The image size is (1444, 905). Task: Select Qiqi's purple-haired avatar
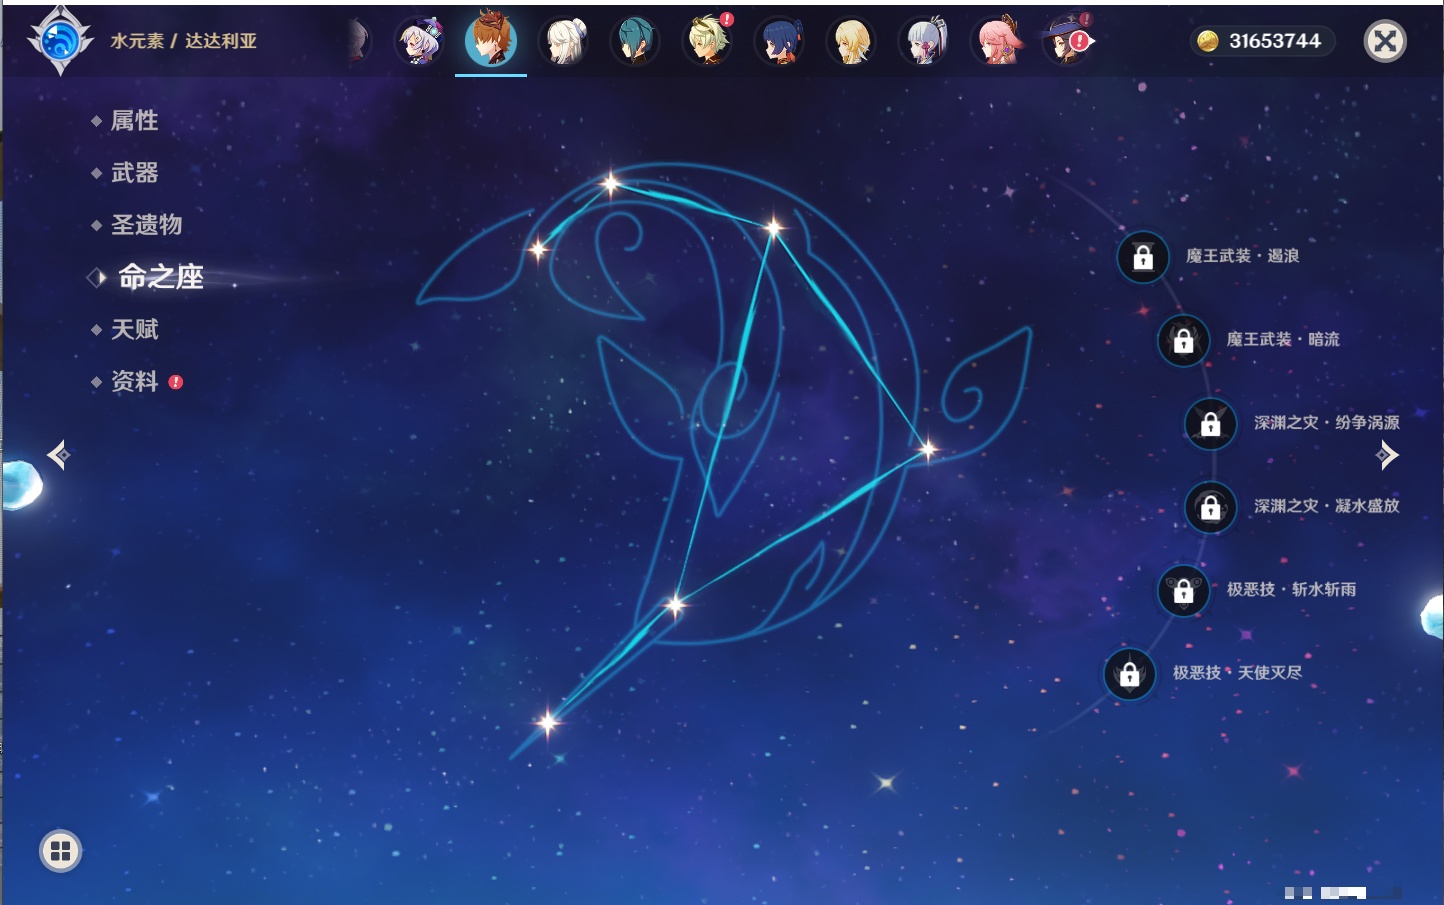[x=419, y=42]
